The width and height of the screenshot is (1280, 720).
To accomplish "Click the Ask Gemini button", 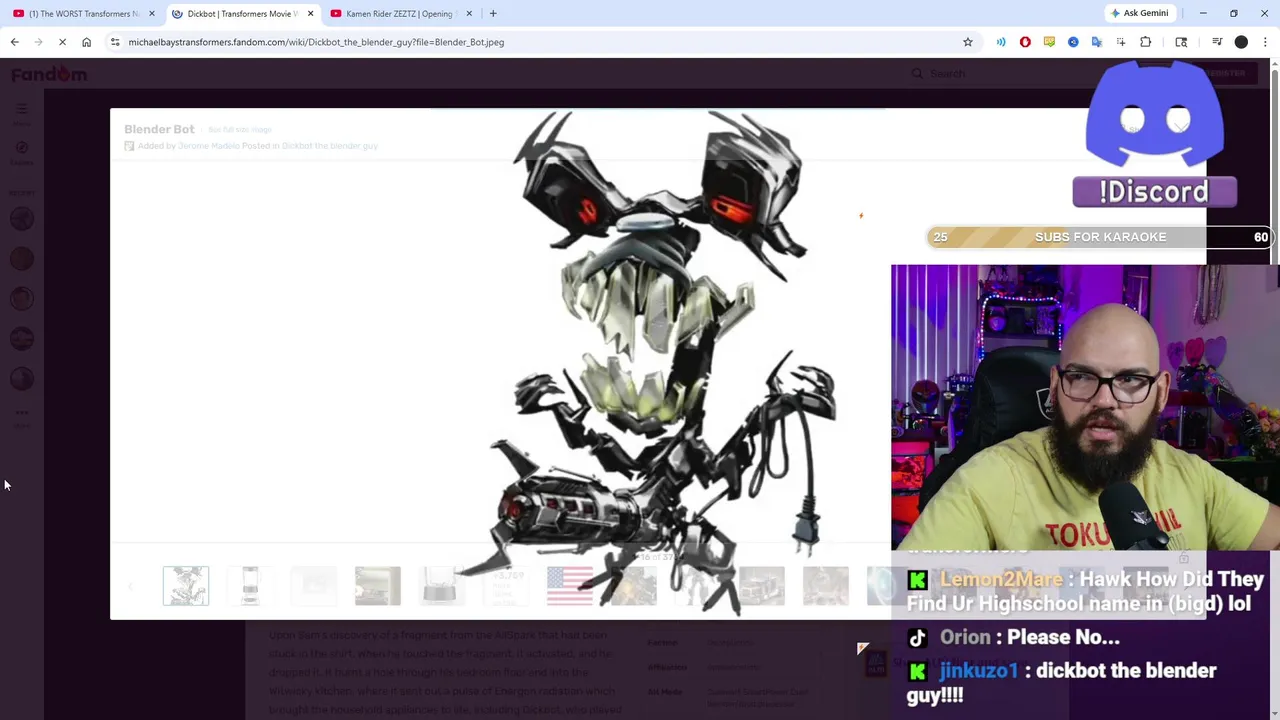I will (x=1139, y=13).
